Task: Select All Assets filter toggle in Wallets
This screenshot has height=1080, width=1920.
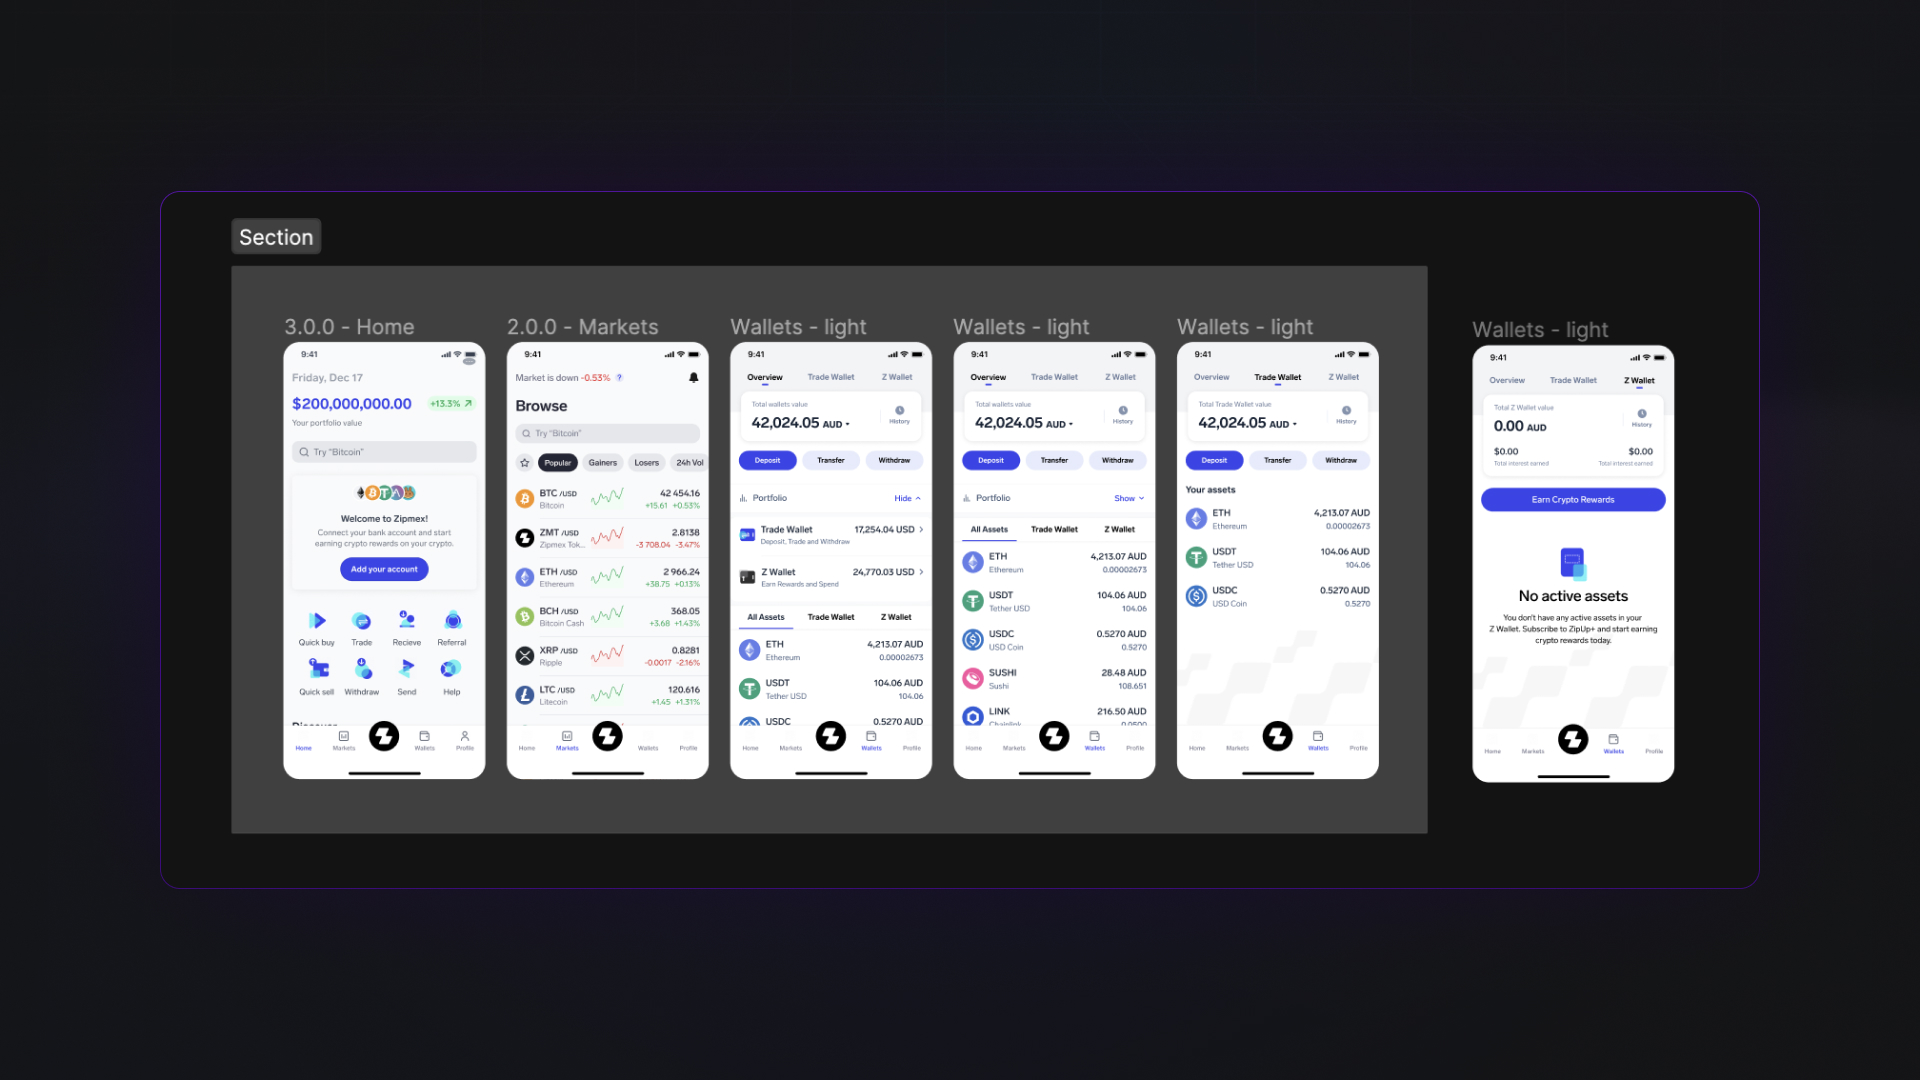Action: [x=988, y=529]
